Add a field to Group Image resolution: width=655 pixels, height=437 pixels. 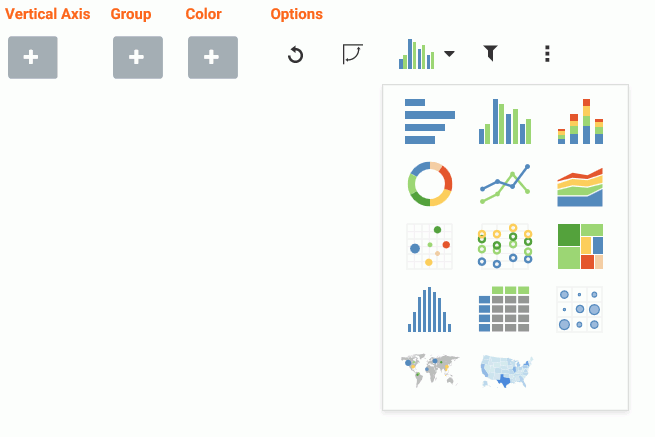coord(138,57)
